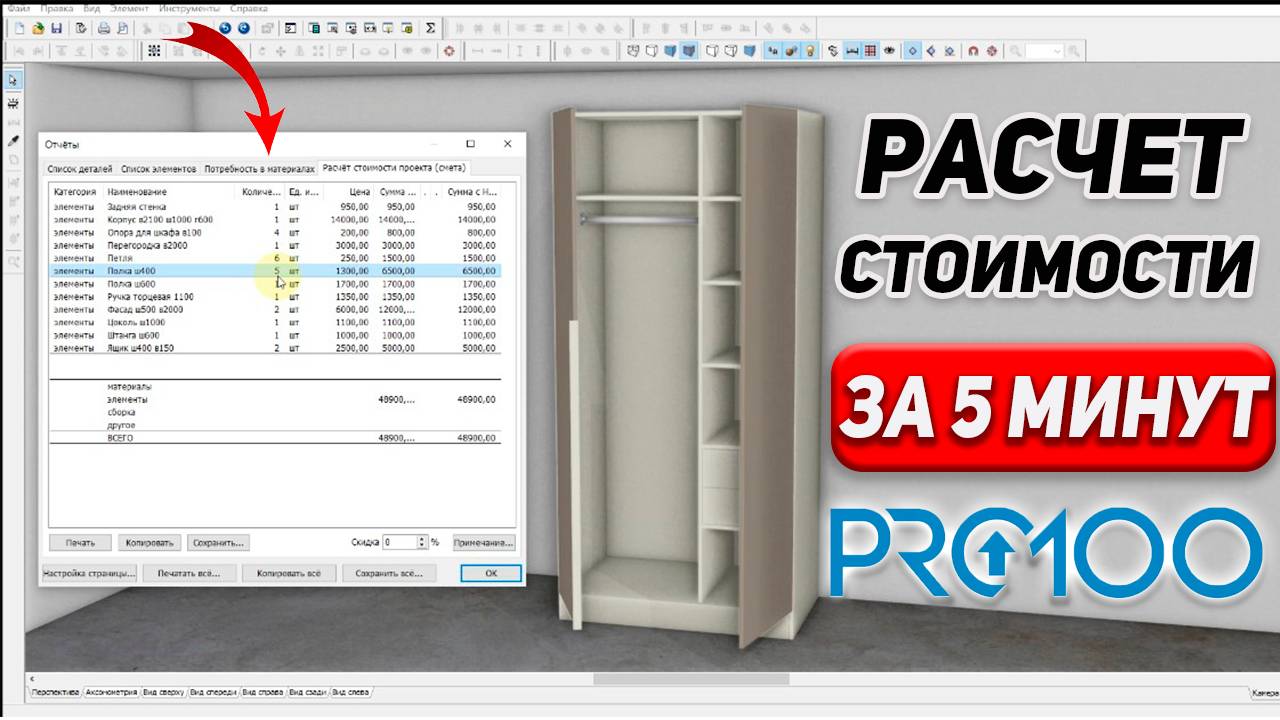
Task: Select the Петля row
Action: pyautogui.click(x=276, y=258)
